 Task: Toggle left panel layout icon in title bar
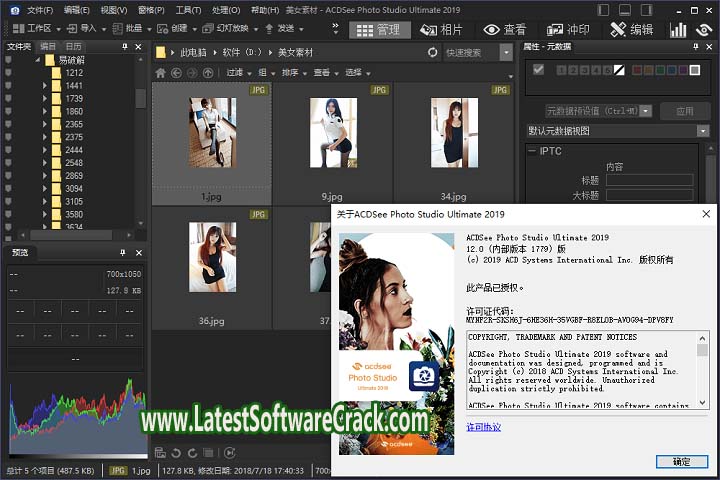603,10
